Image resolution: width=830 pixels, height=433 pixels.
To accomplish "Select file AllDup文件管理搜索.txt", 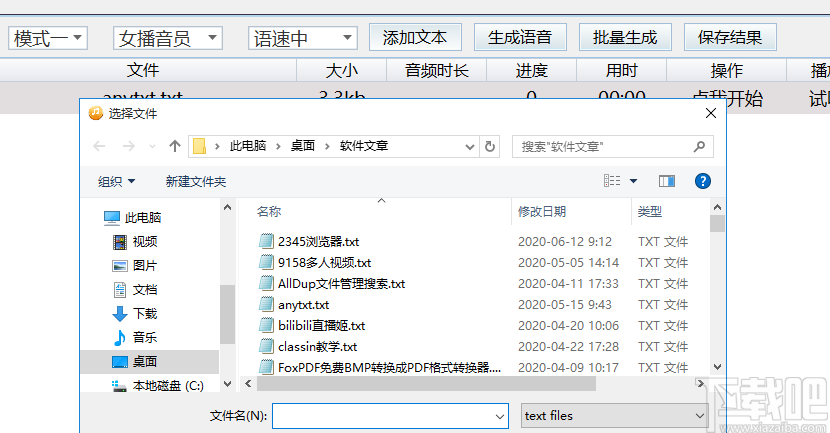I will pyautogui.click(x=341, y=284).
